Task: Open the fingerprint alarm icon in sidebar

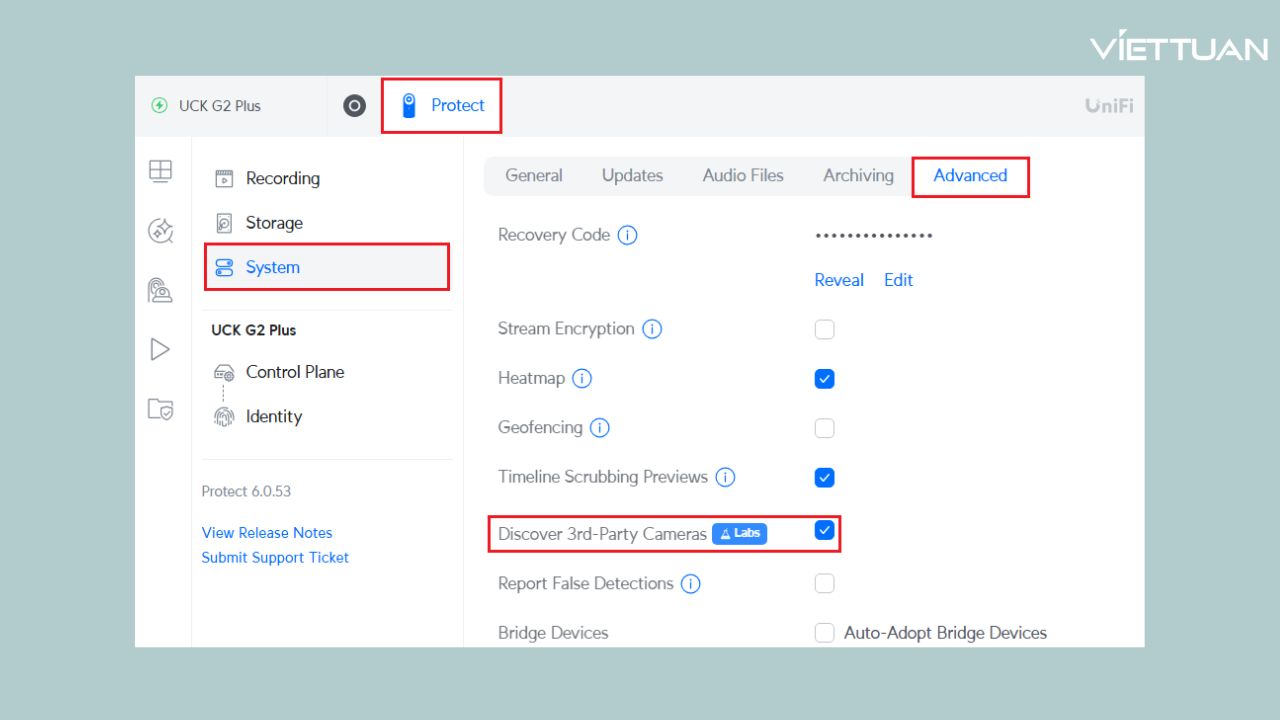Action: 160,290
